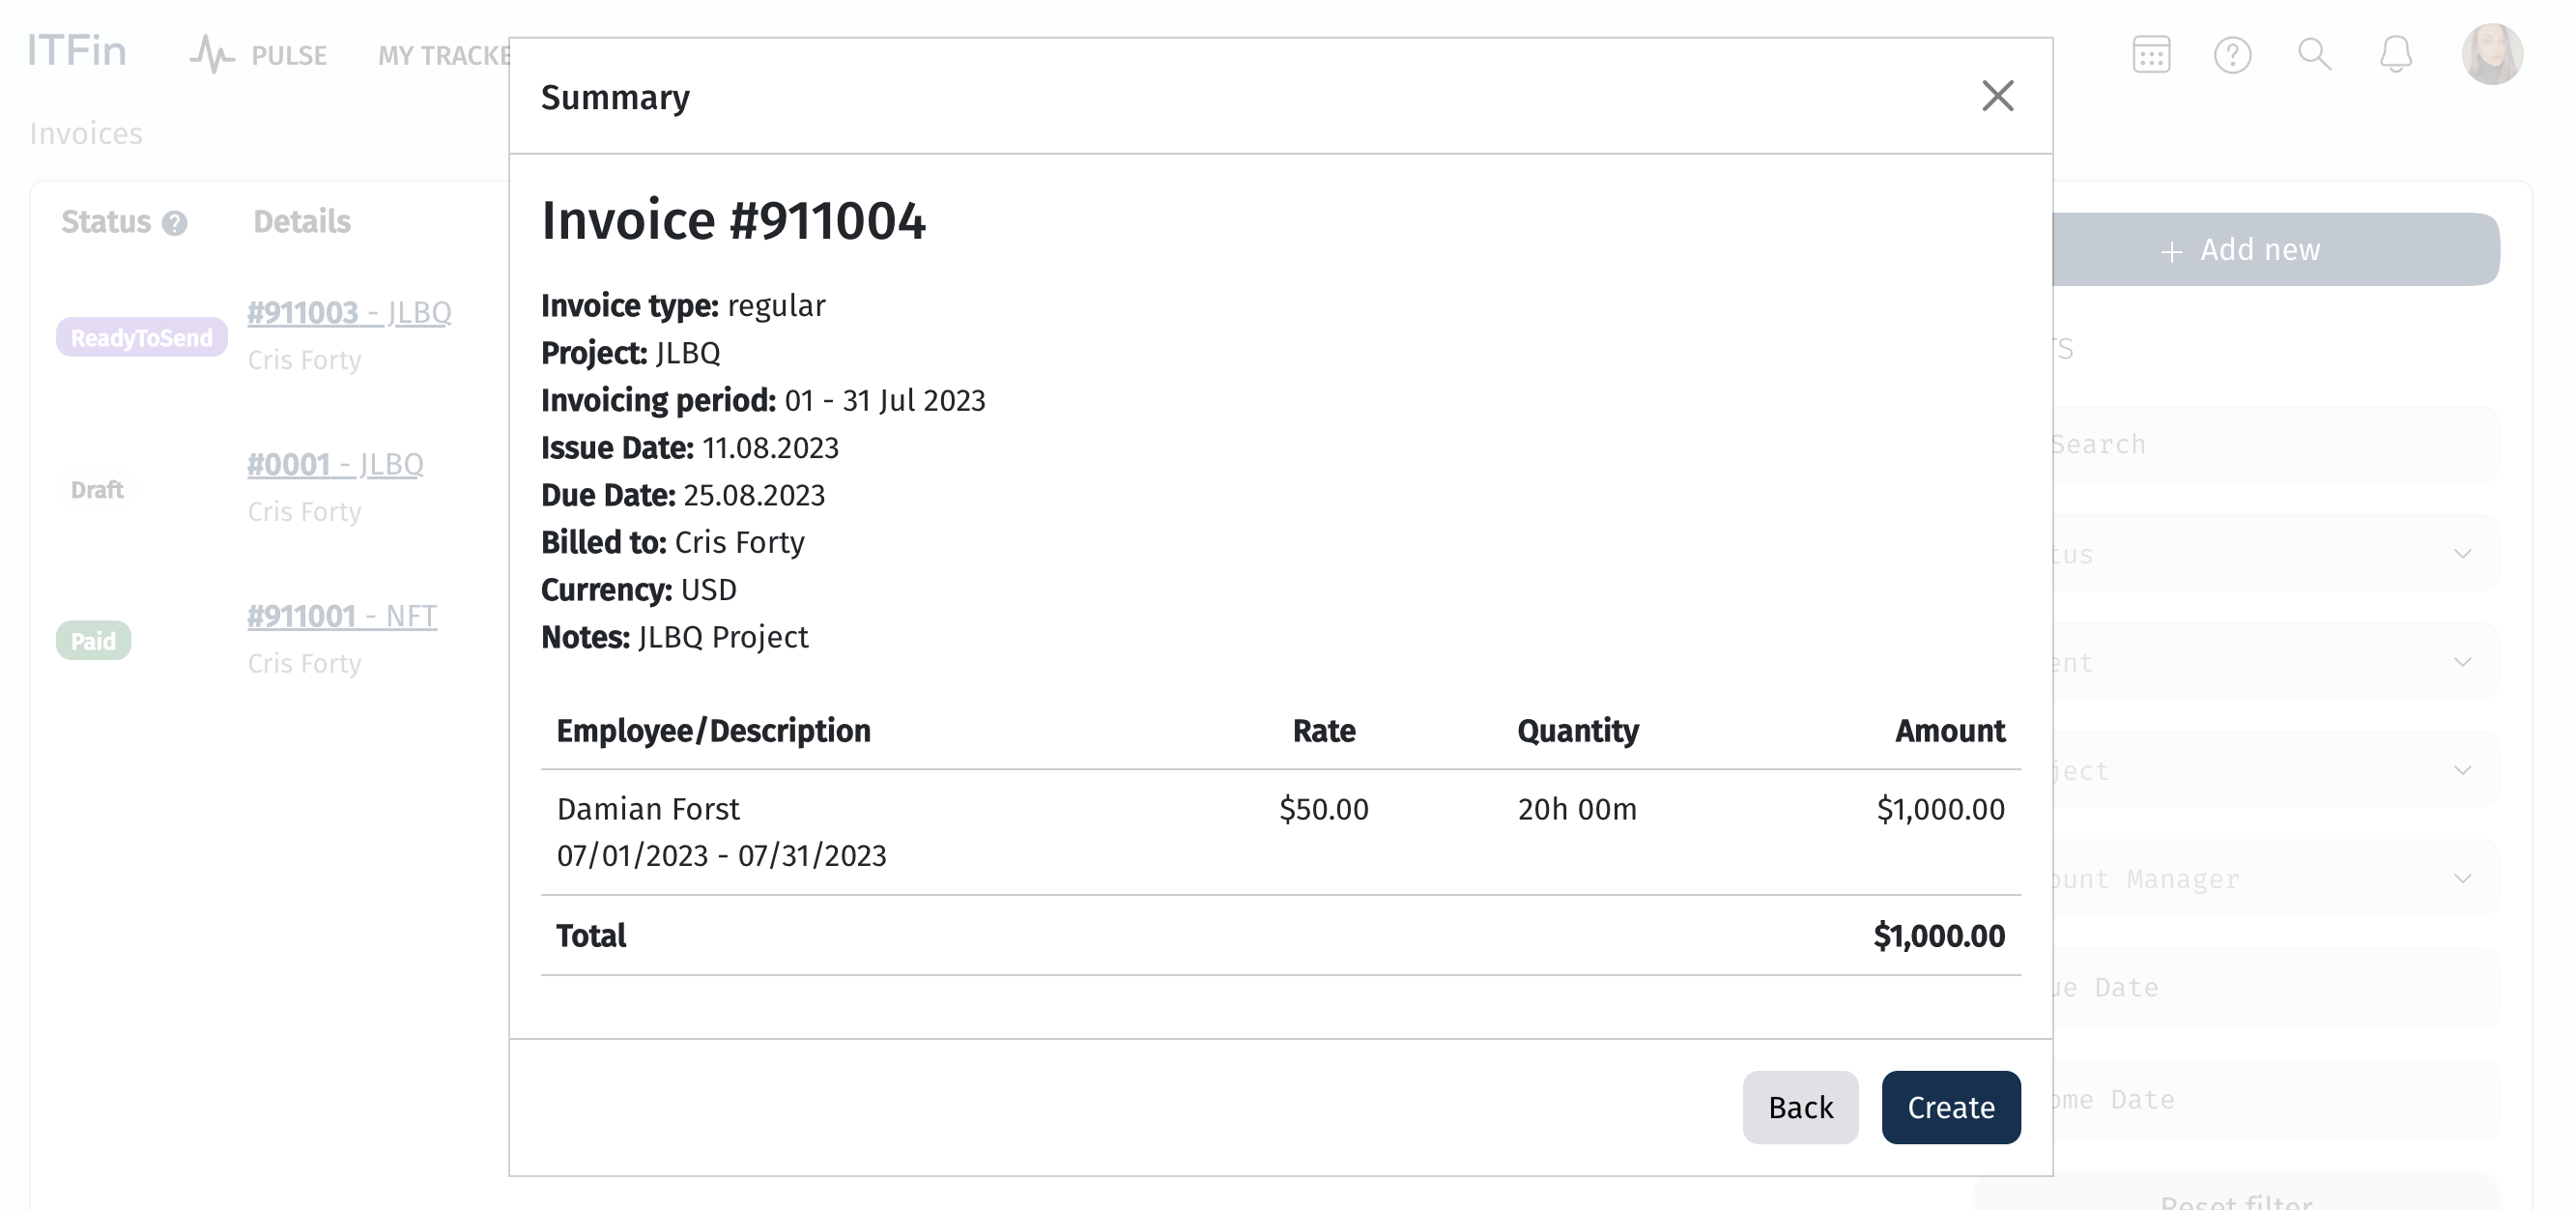This screenshot has width=2576, height=1210.
Task: Click the help question mark icon
Action: point(2232,55)
